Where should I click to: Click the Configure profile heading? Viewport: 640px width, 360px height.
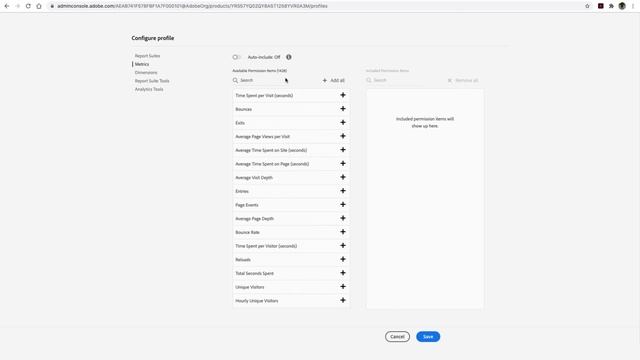(x=153, y=38)
